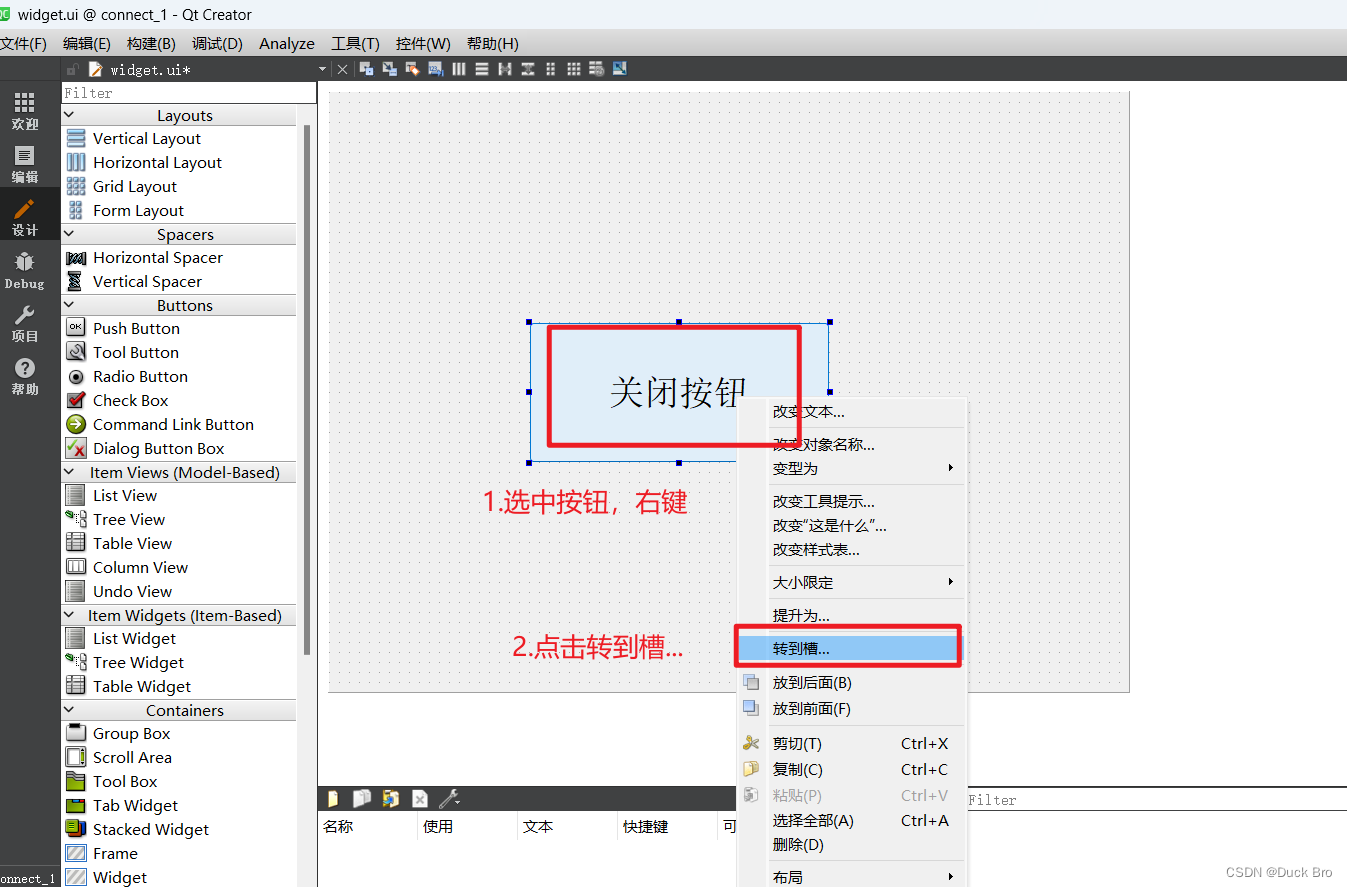Viewport: 1347px width, 887px height.
Task: Click the widget box Filter input field
Action: click(189, 93)
